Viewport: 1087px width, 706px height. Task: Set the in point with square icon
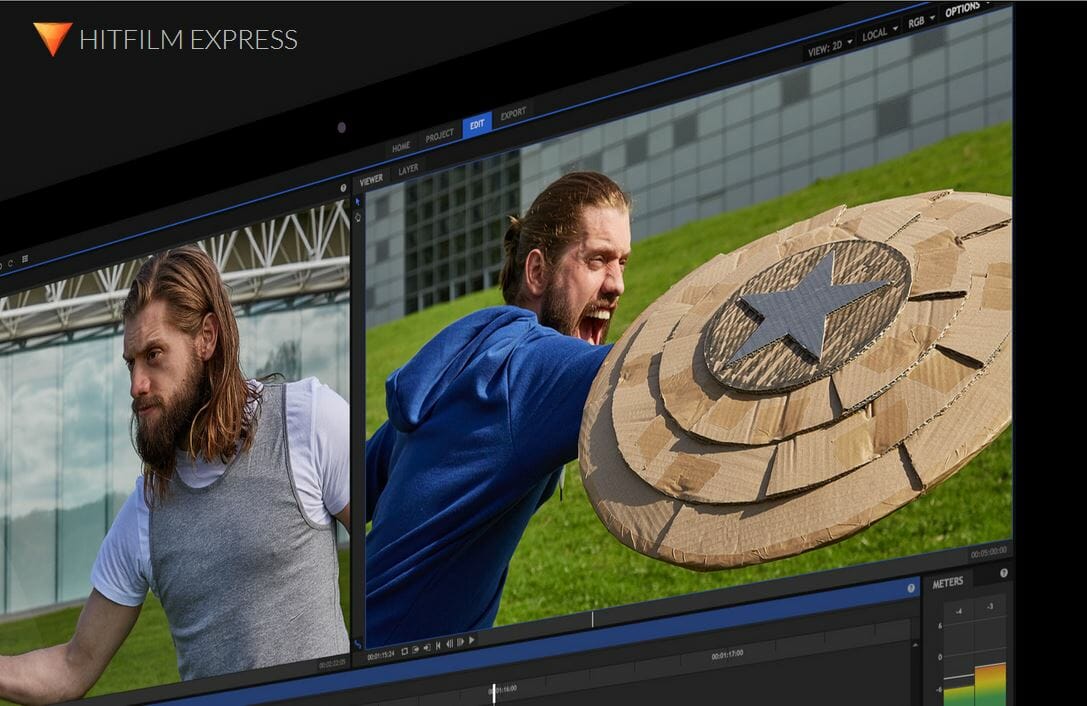pos(404,652)
